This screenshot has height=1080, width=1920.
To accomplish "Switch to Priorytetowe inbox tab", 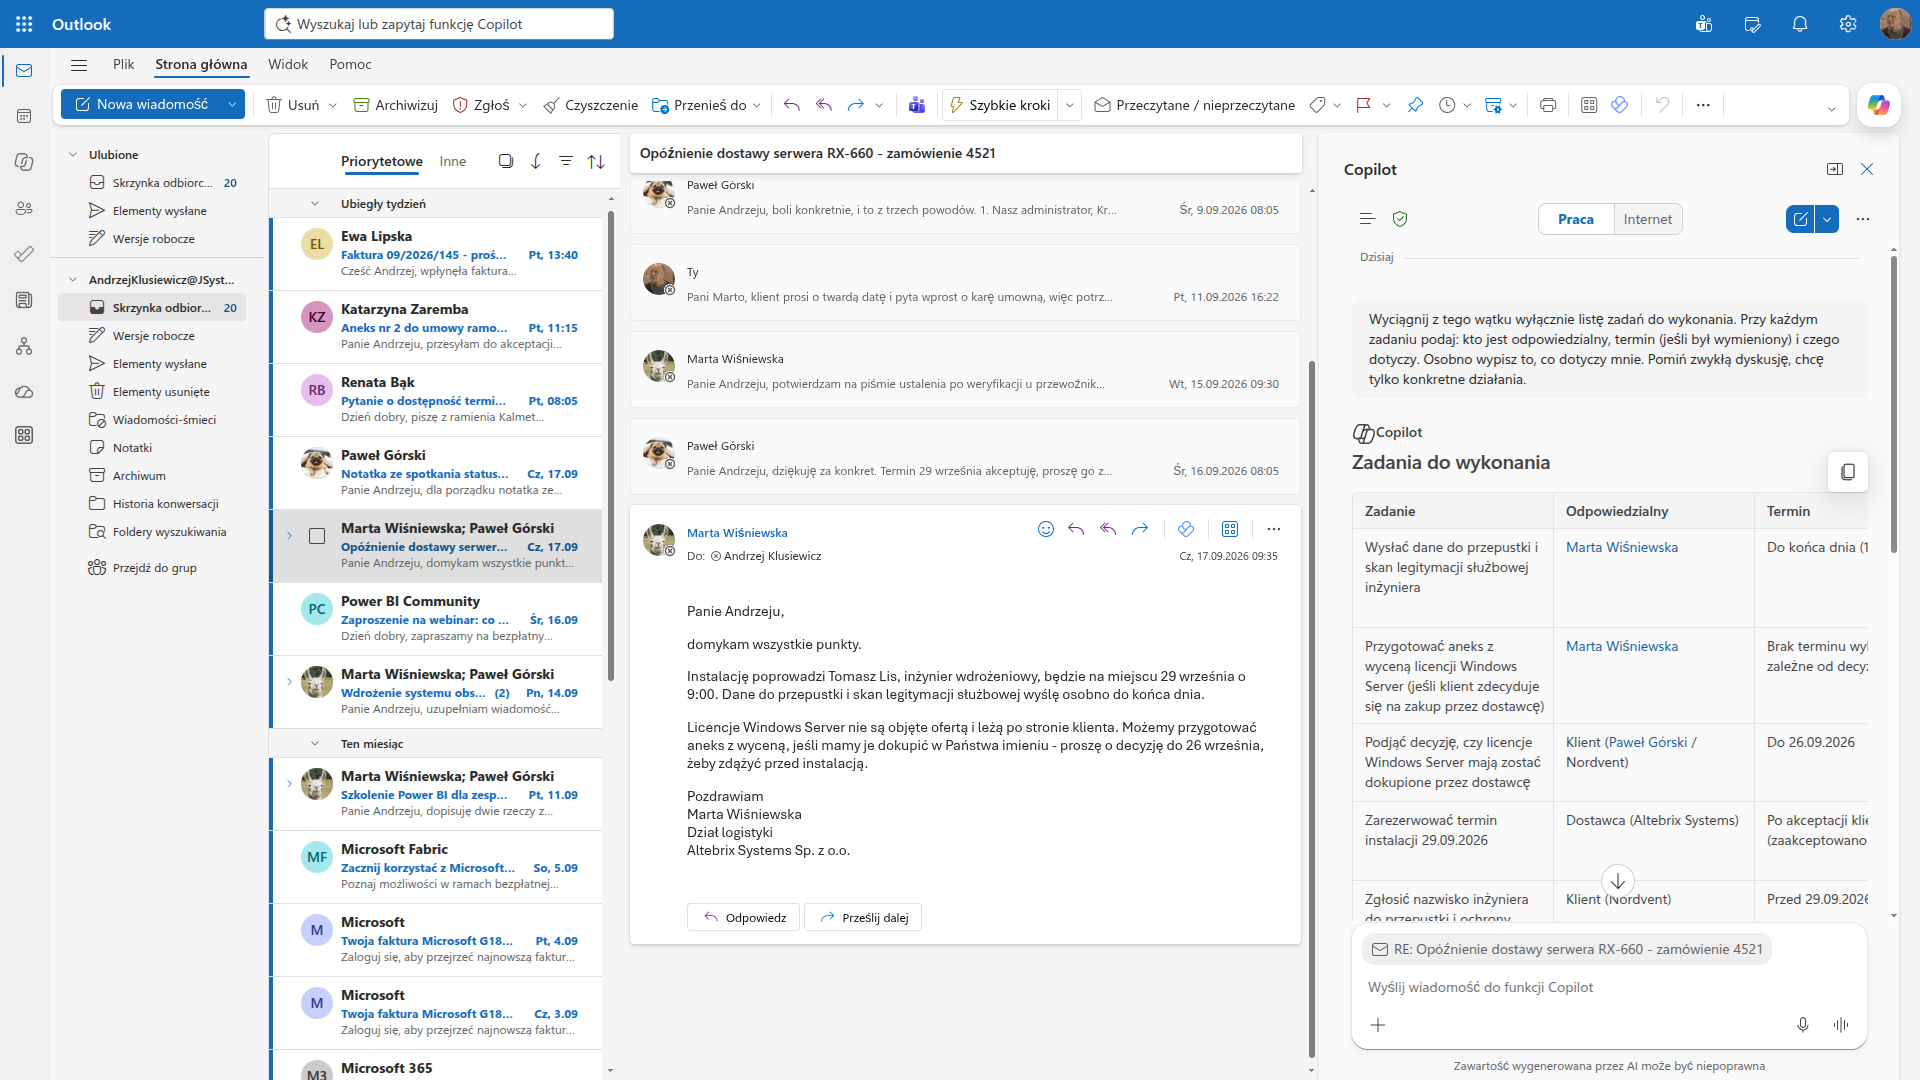I will click(382, 161).
